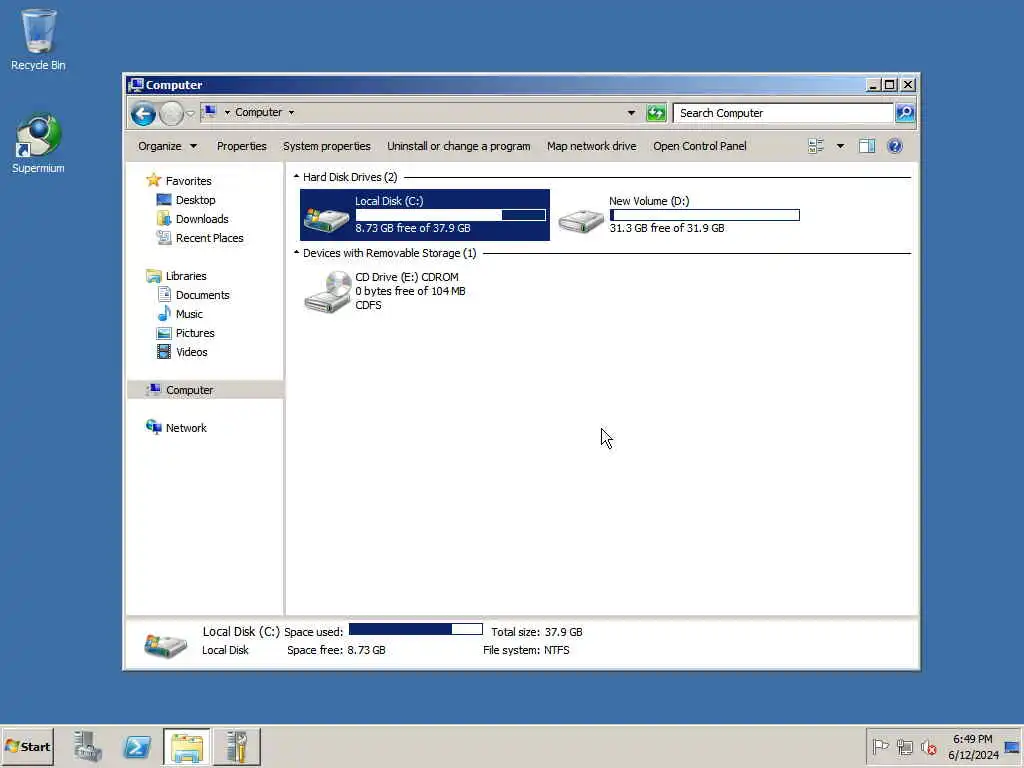The height and width of the screenshot is (768, 1024).
Task: Click the muted volume tray icon
Action: tap(928, 746)
